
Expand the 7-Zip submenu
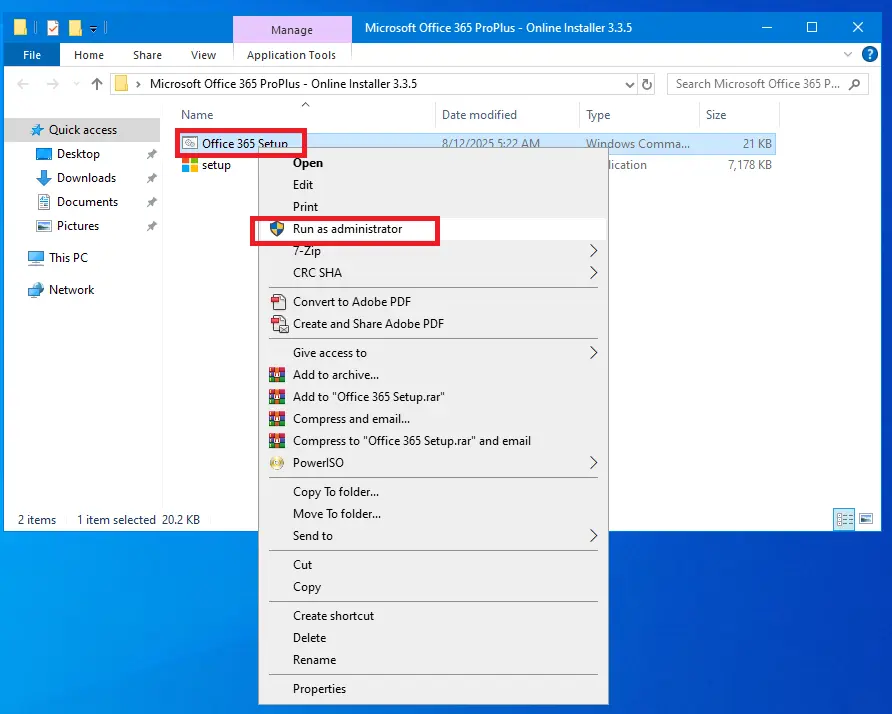click(433, 251)
